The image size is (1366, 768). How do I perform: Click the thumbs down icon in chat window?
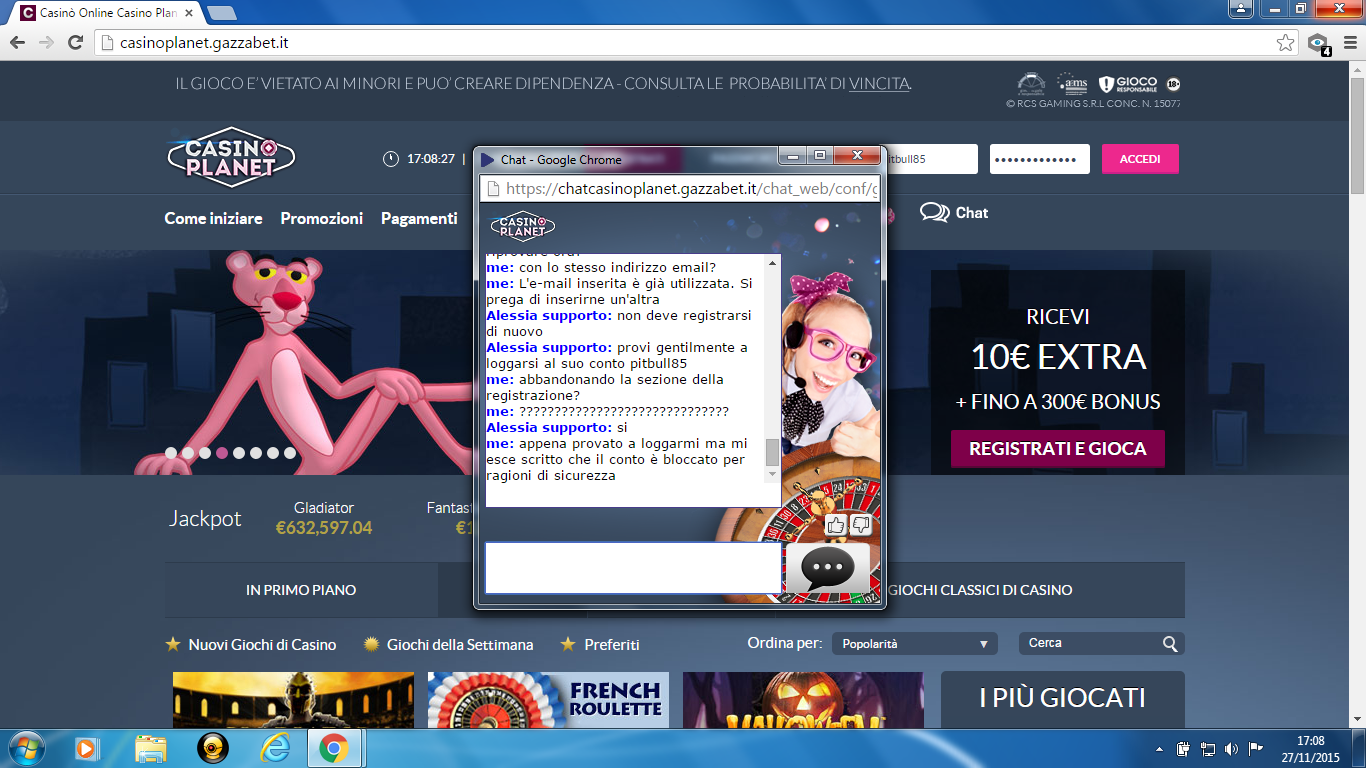(861, 526)
